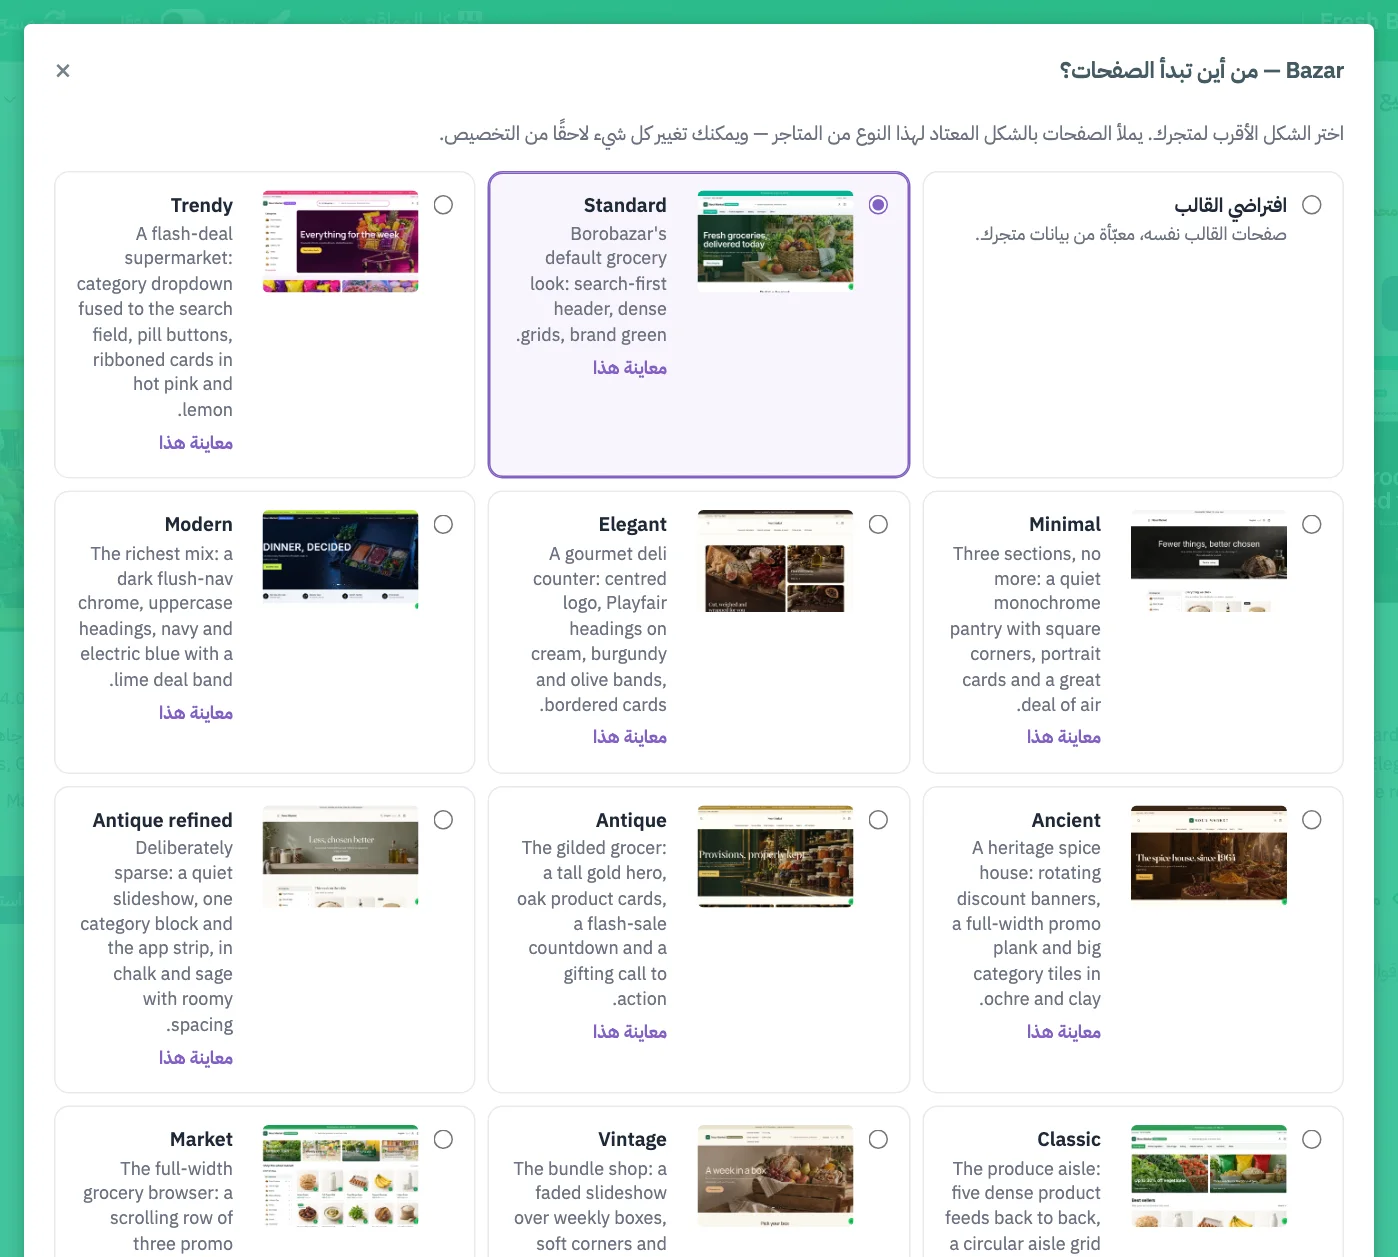Preview the Modern template via معاينة هذا
This screenshot has height=1257, width=1398.
tap(196, 713)
